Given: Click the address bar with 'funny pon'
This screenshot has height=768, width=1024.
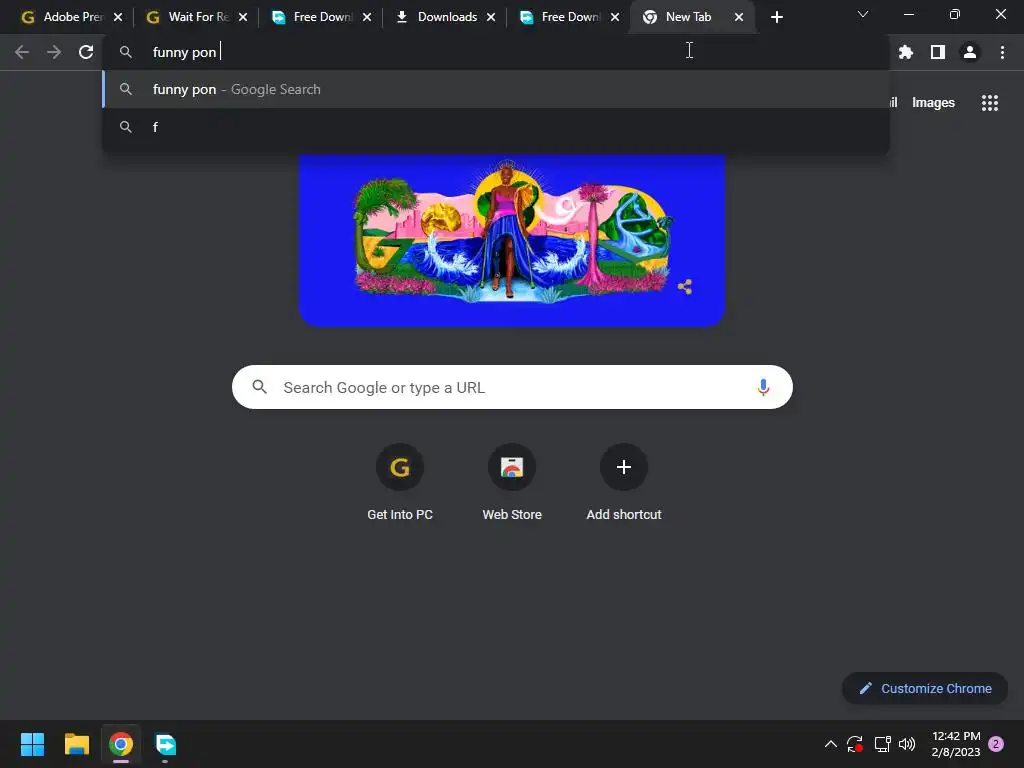Looking at the screenshot, I should point(496,52).
